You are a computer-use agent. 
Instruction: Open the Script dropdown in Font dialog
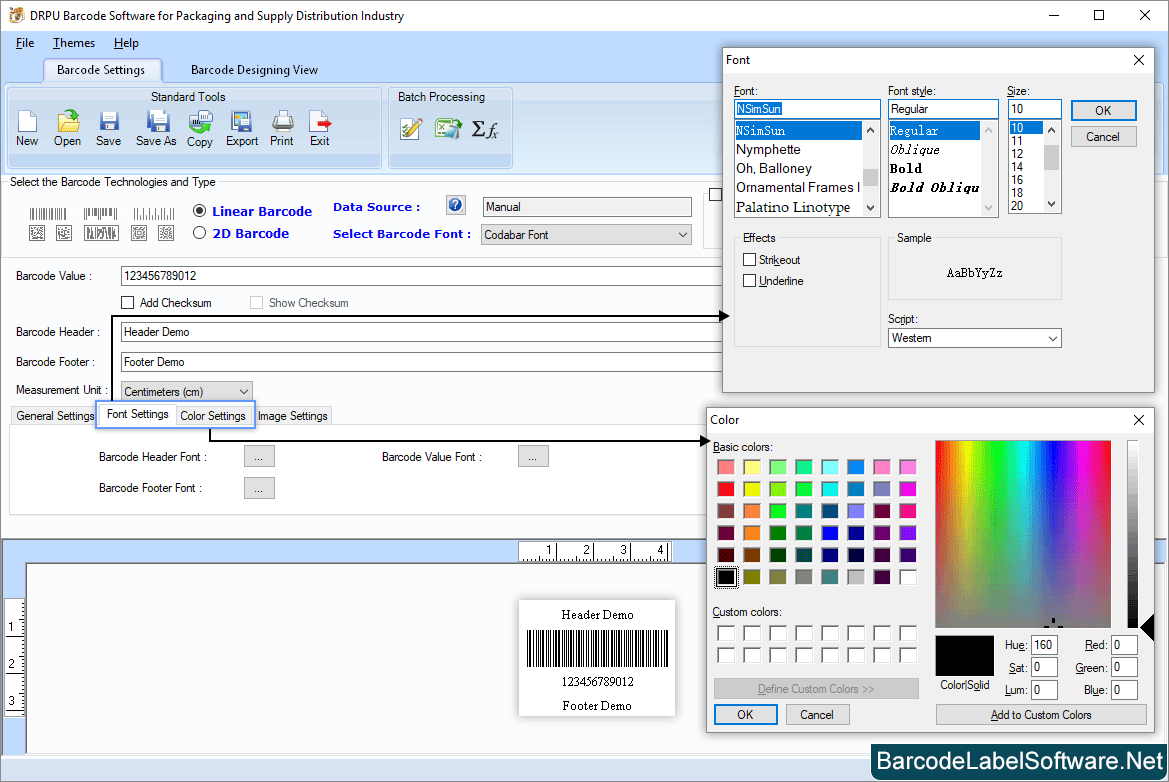click(1054, 338)
